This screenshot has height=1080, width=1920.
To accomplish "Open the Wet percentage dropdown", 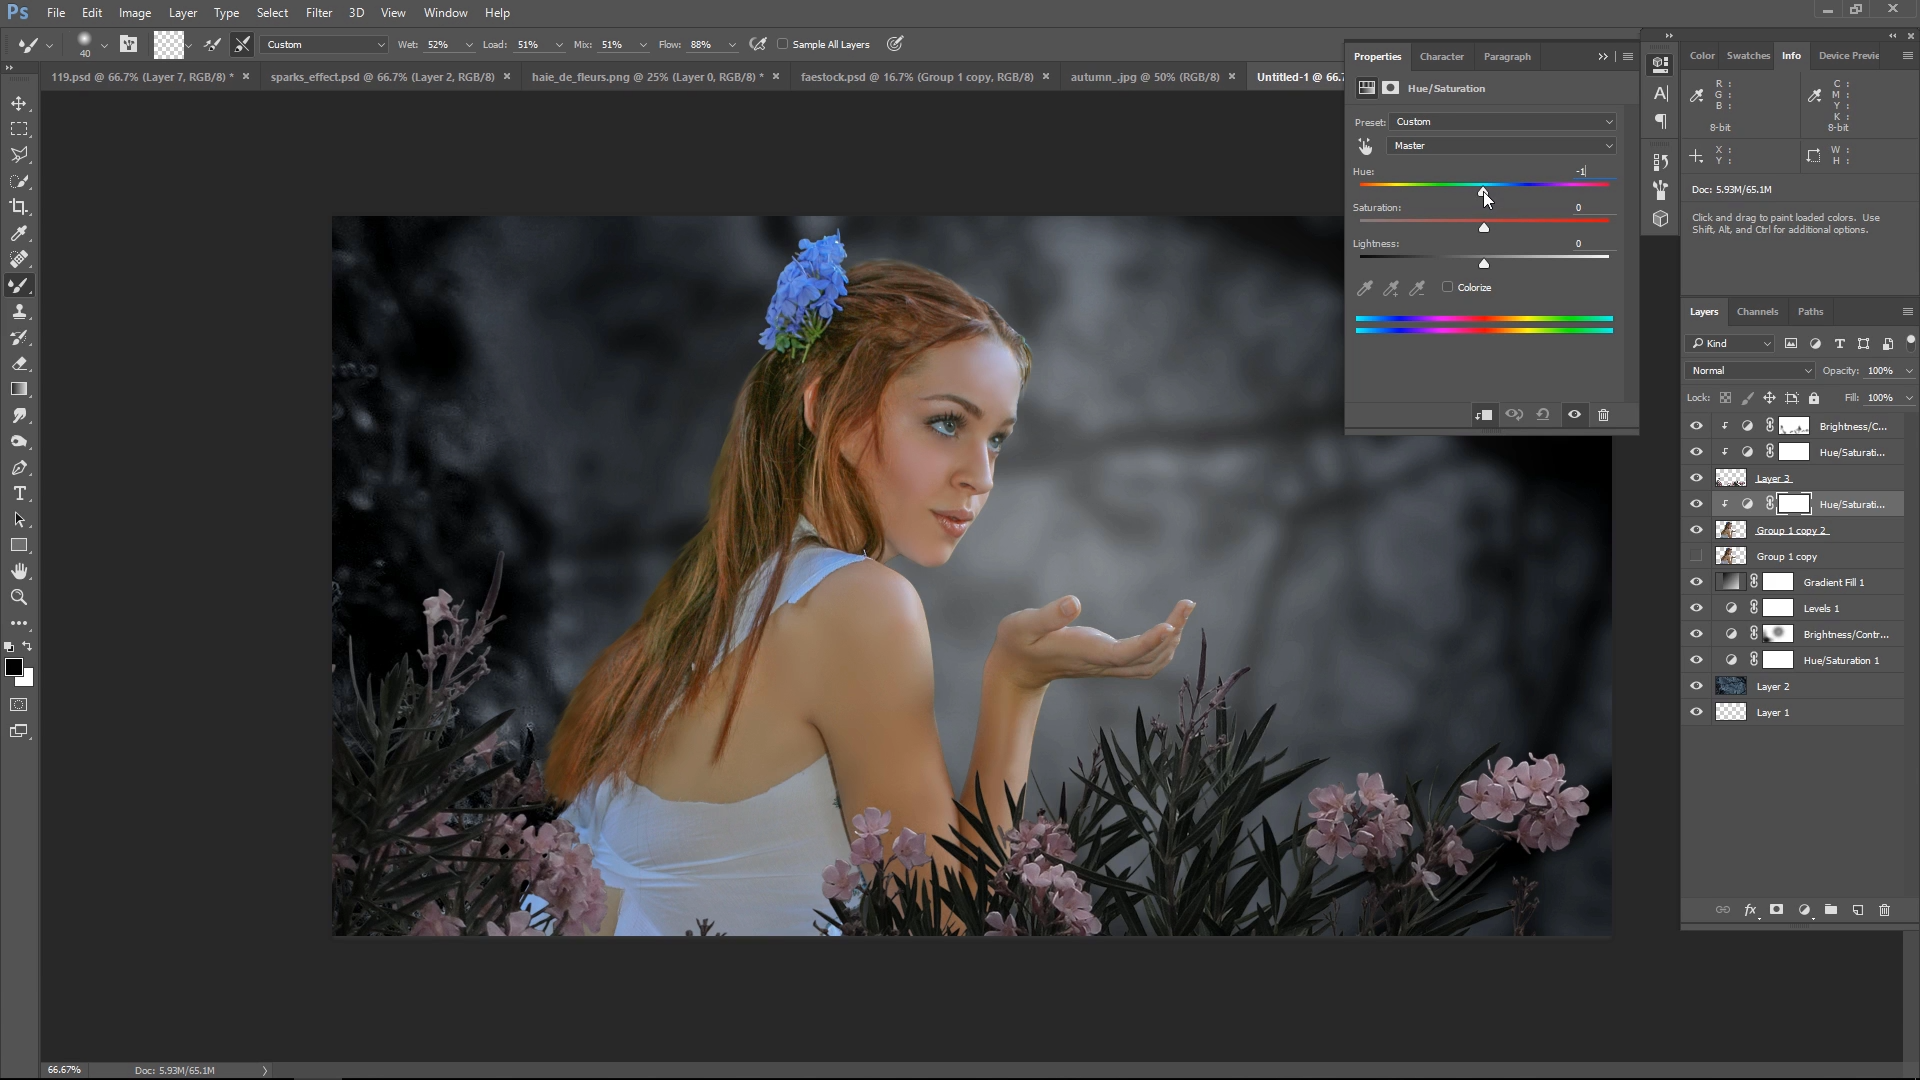I will tap(469, 45).
